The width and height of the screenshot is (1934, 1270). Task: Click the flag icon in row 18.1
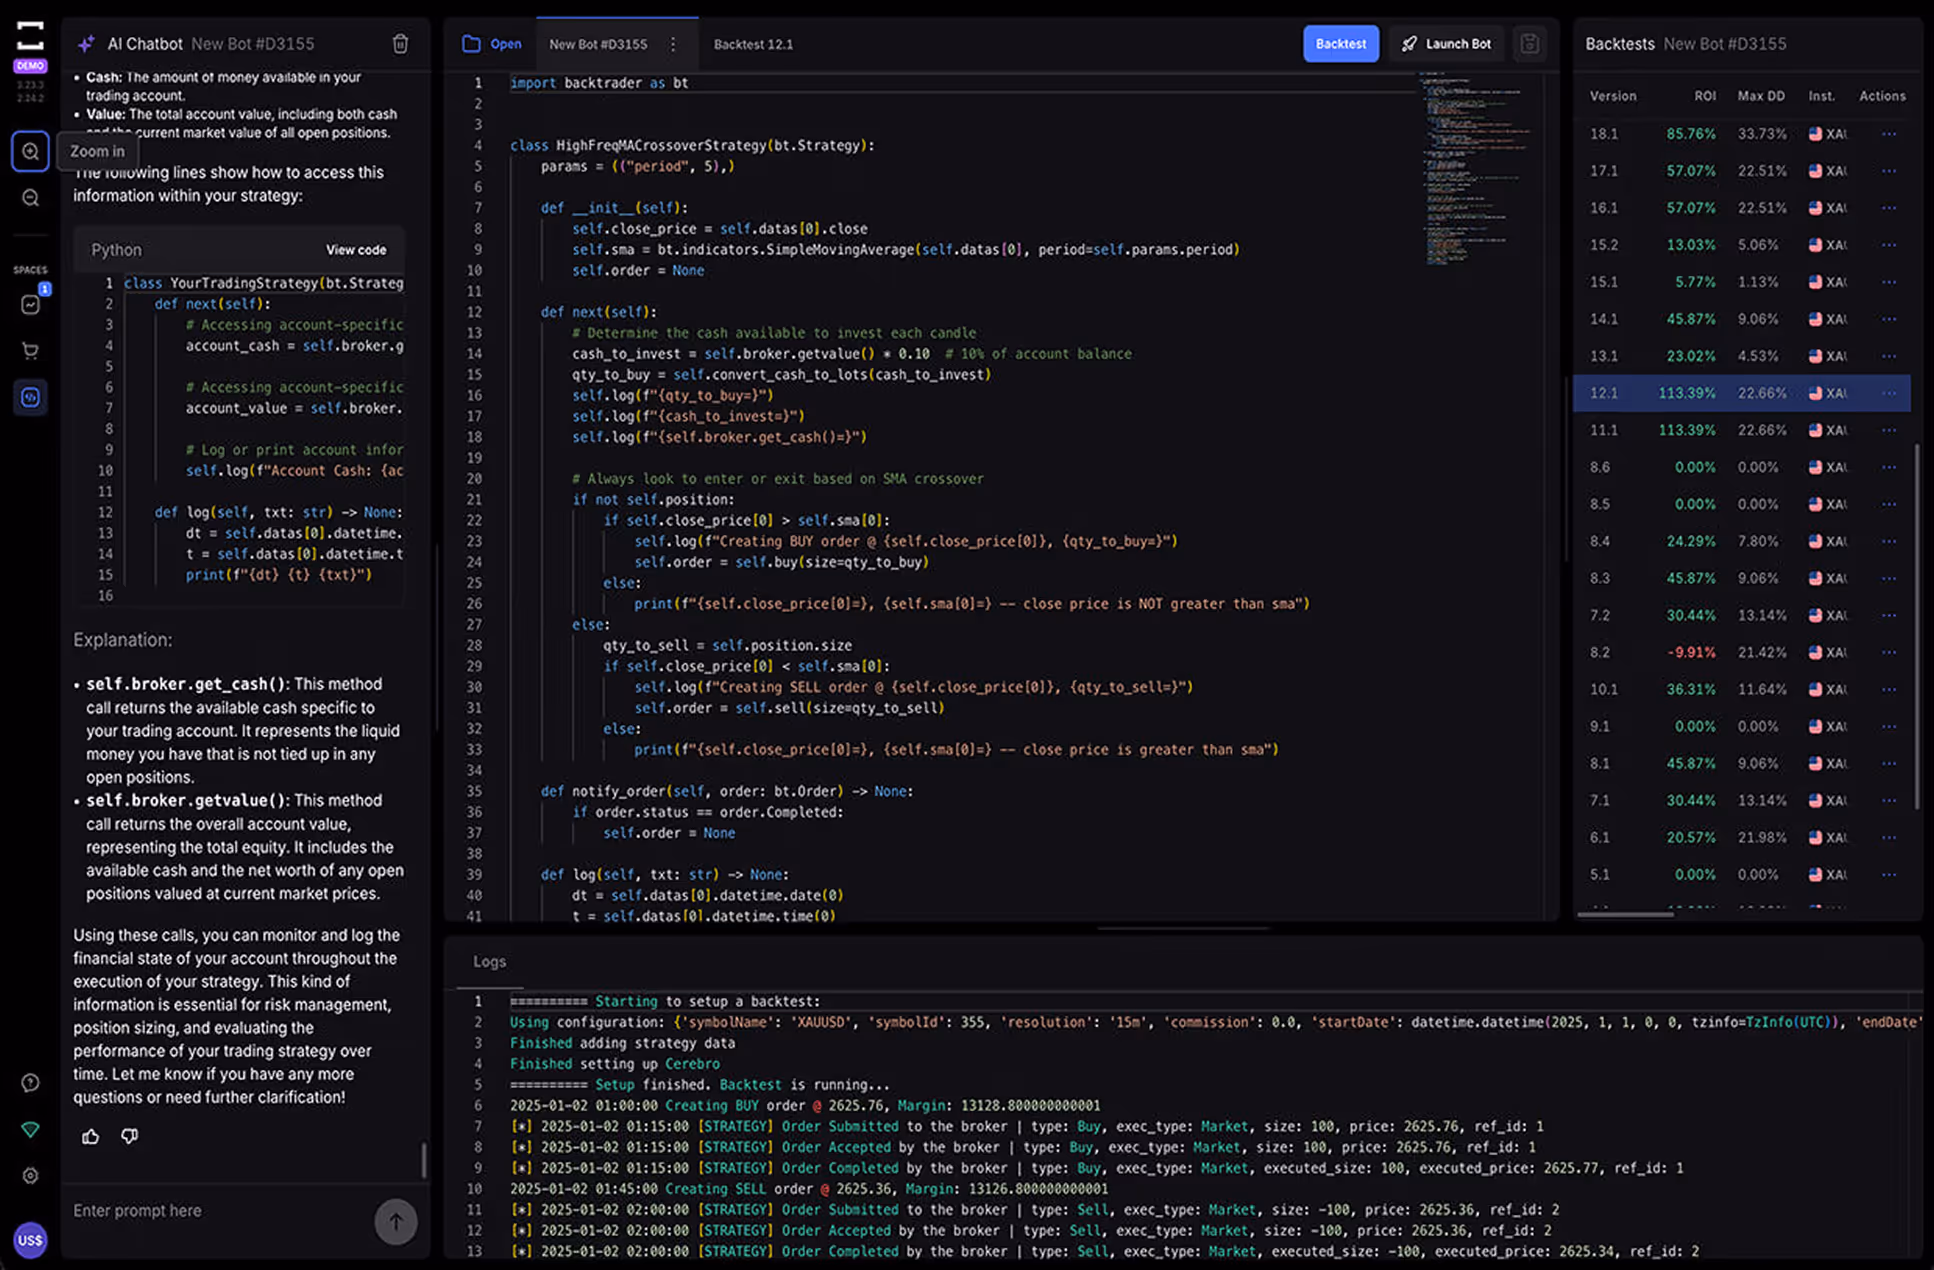click(x=1815, y=134)
